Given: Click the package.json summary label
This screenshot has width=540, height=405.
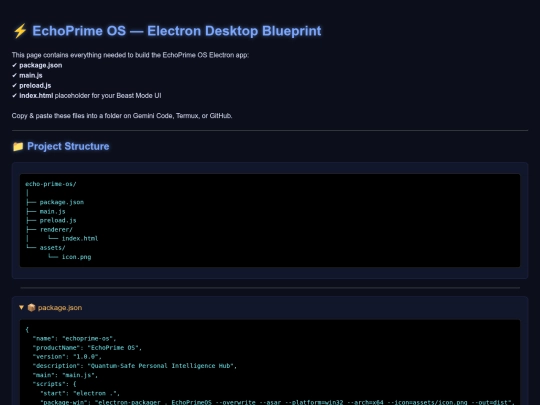Looking at the screenshot, I should pyautogui.click(x=60, y=308).
